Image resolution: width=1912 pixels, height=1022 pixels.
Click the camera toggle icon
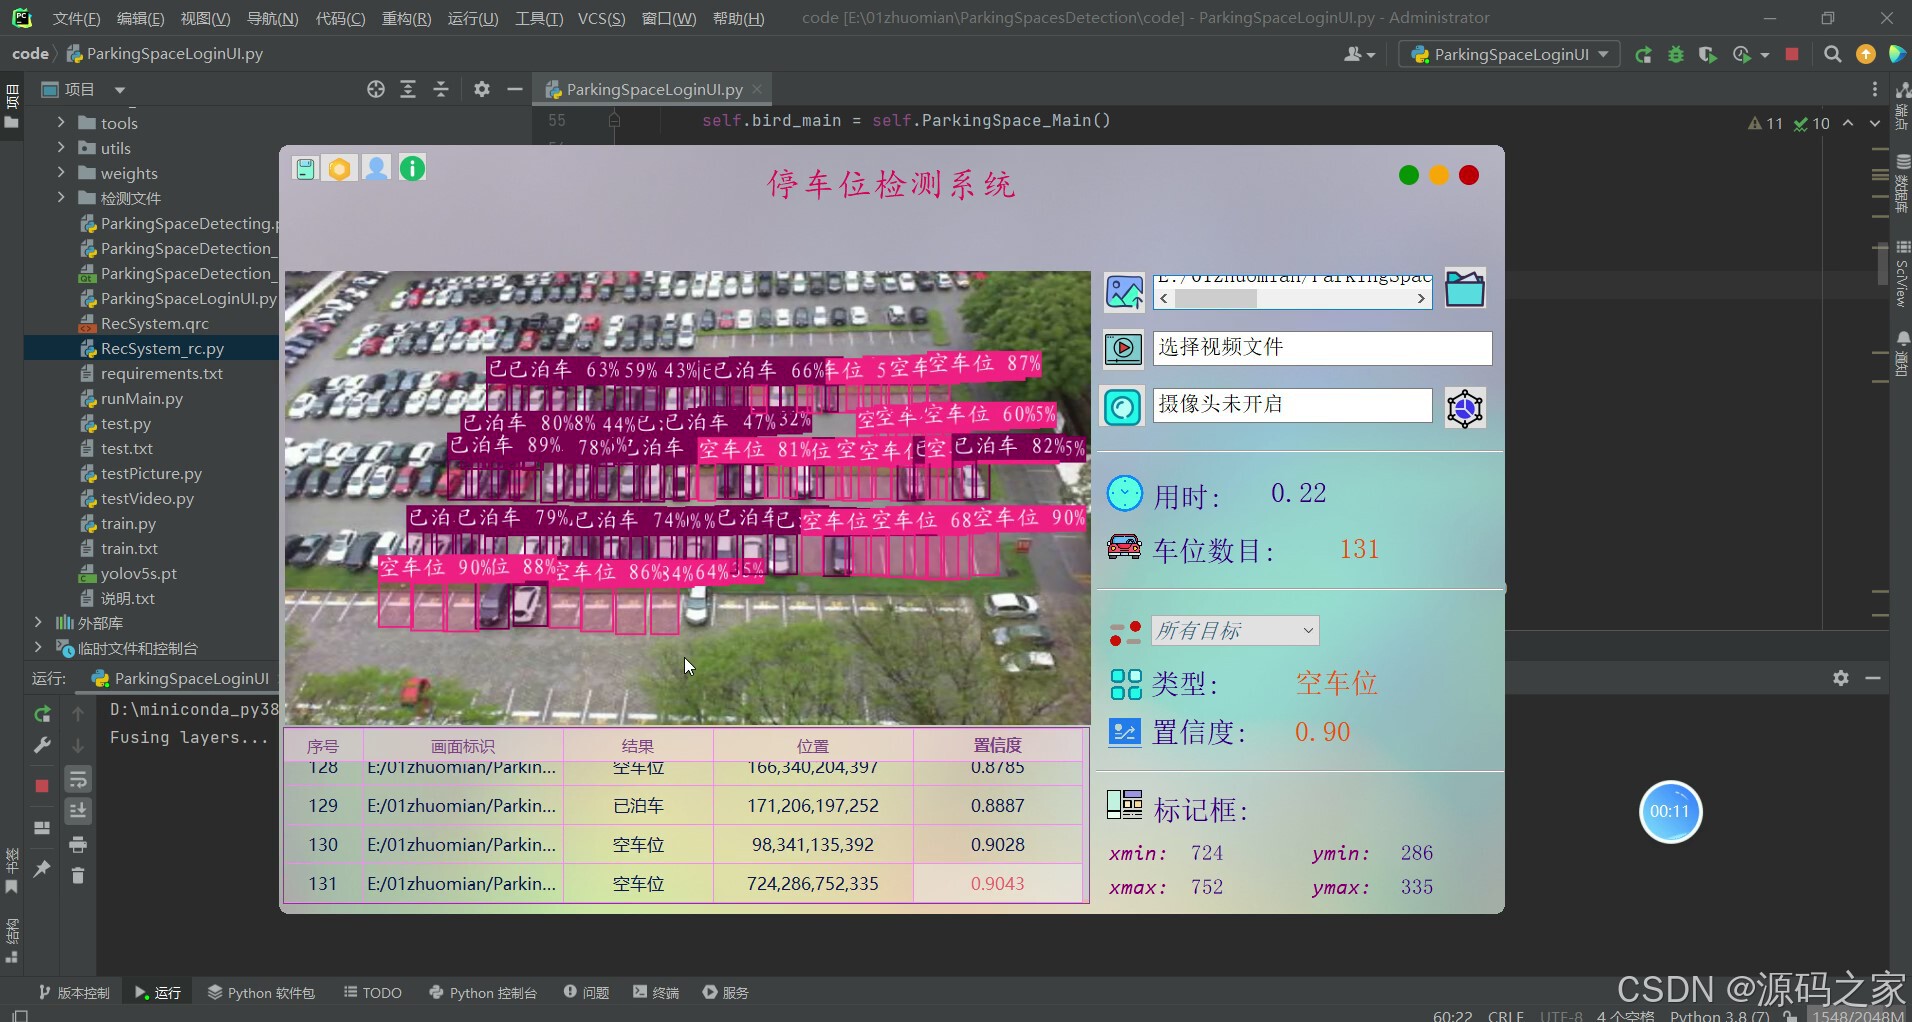click(x=1123, y=407)
